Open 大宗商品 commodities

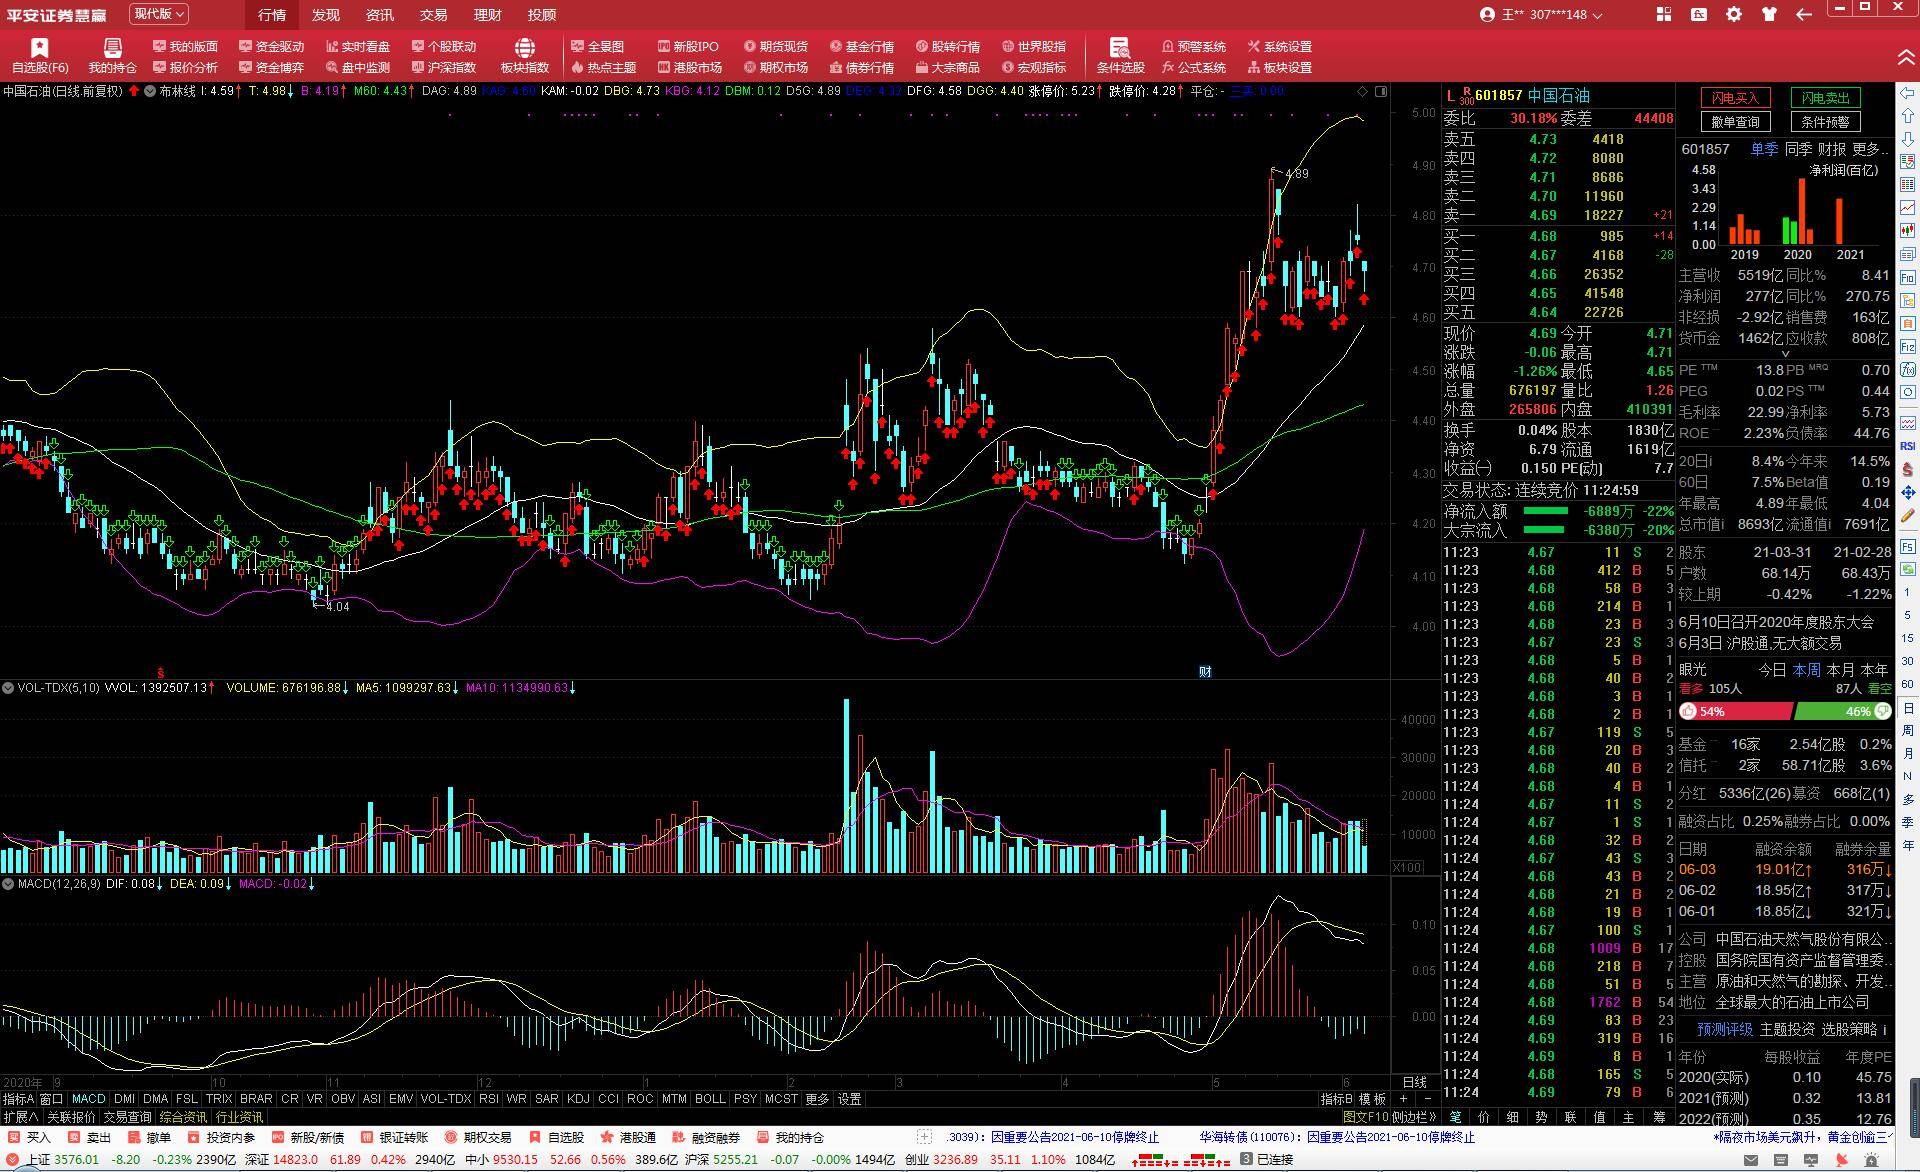pos(947,68)
